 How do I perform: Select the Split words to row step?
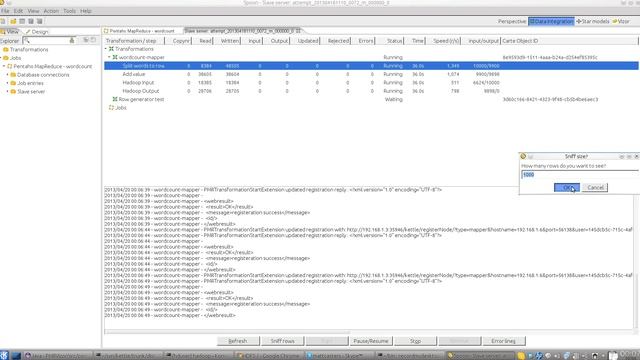[x=371, y=66]
